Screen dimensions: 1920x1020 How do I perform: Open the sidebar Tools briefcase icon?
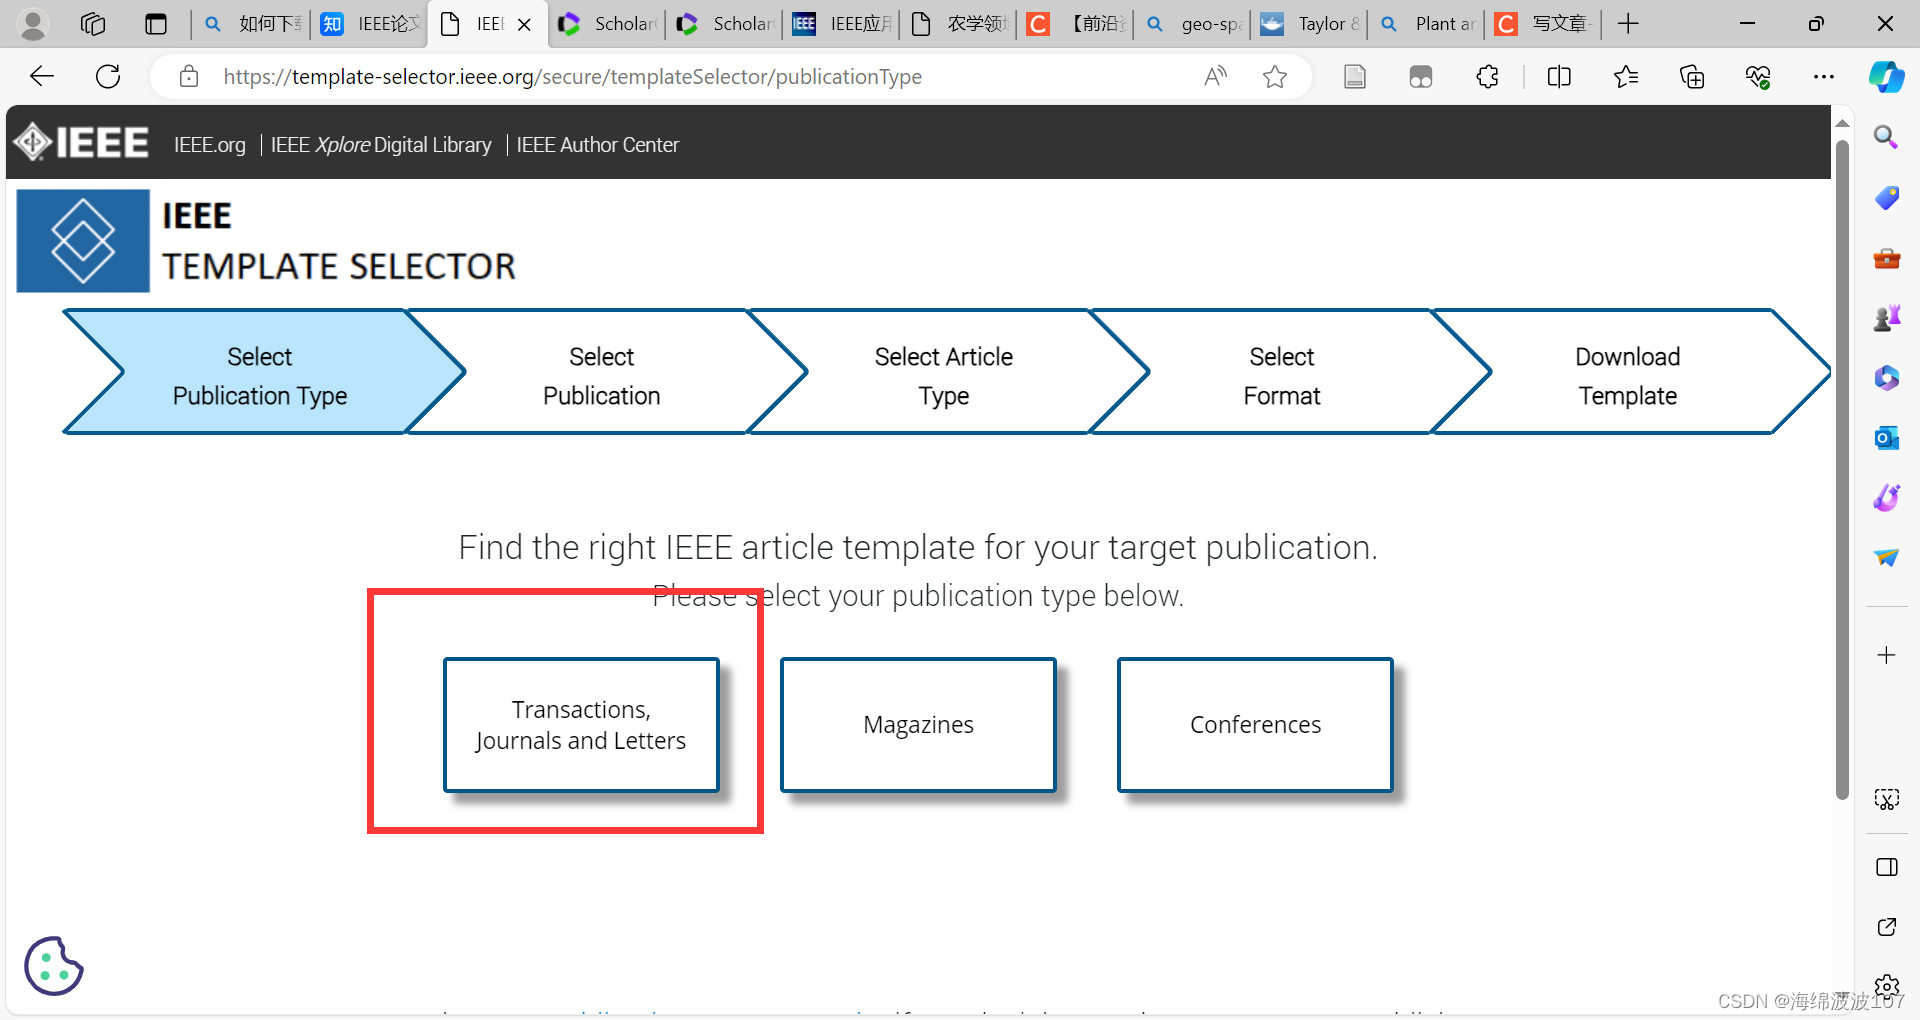click(x=1886, y=258)
